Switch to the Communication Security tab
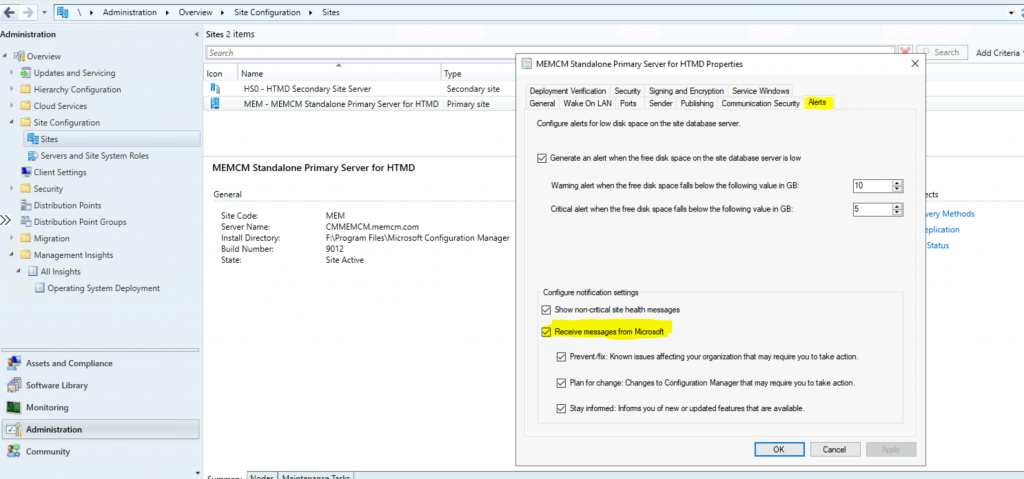Screen dimensions: 1024x479 [760, 103]
